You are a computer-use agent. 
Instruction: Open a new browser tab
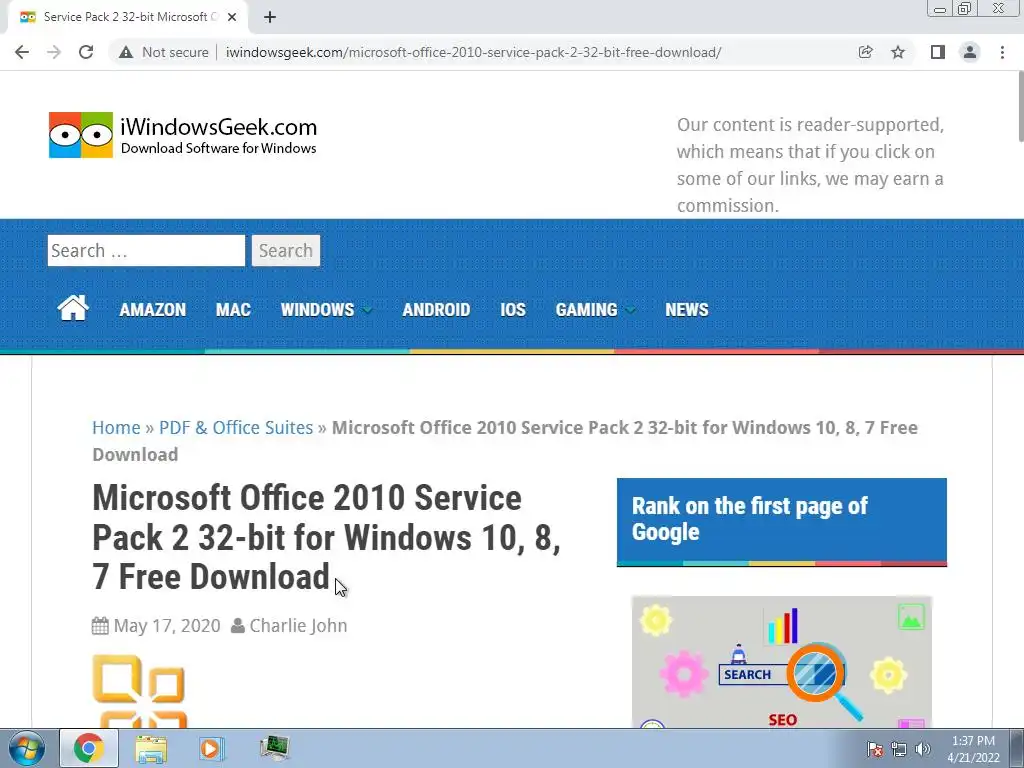pyautogui.click(x=270, y=17)
